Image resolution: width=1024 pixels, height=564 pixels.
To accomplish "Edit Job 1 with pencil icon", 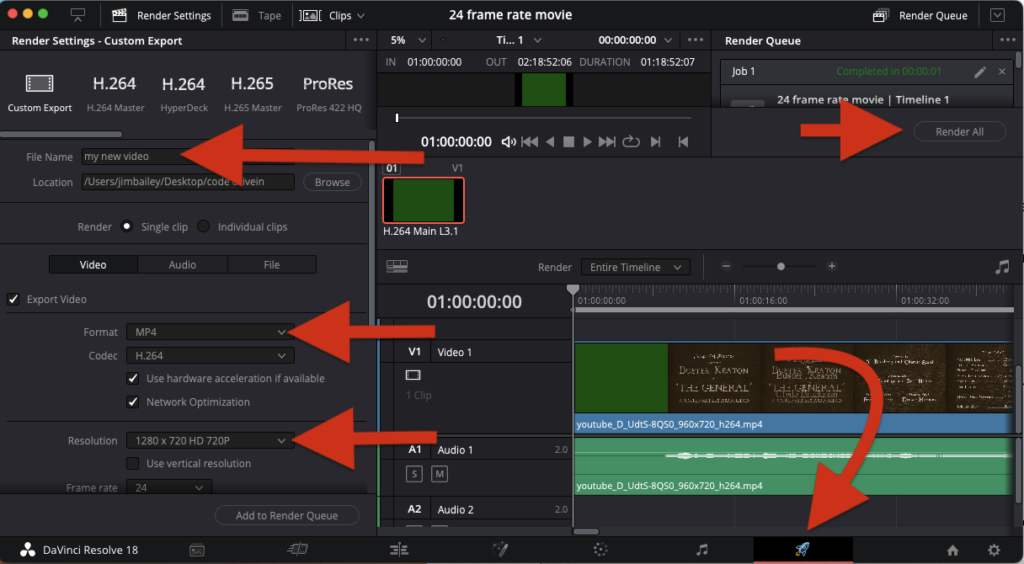I will [x=980, y=72].
